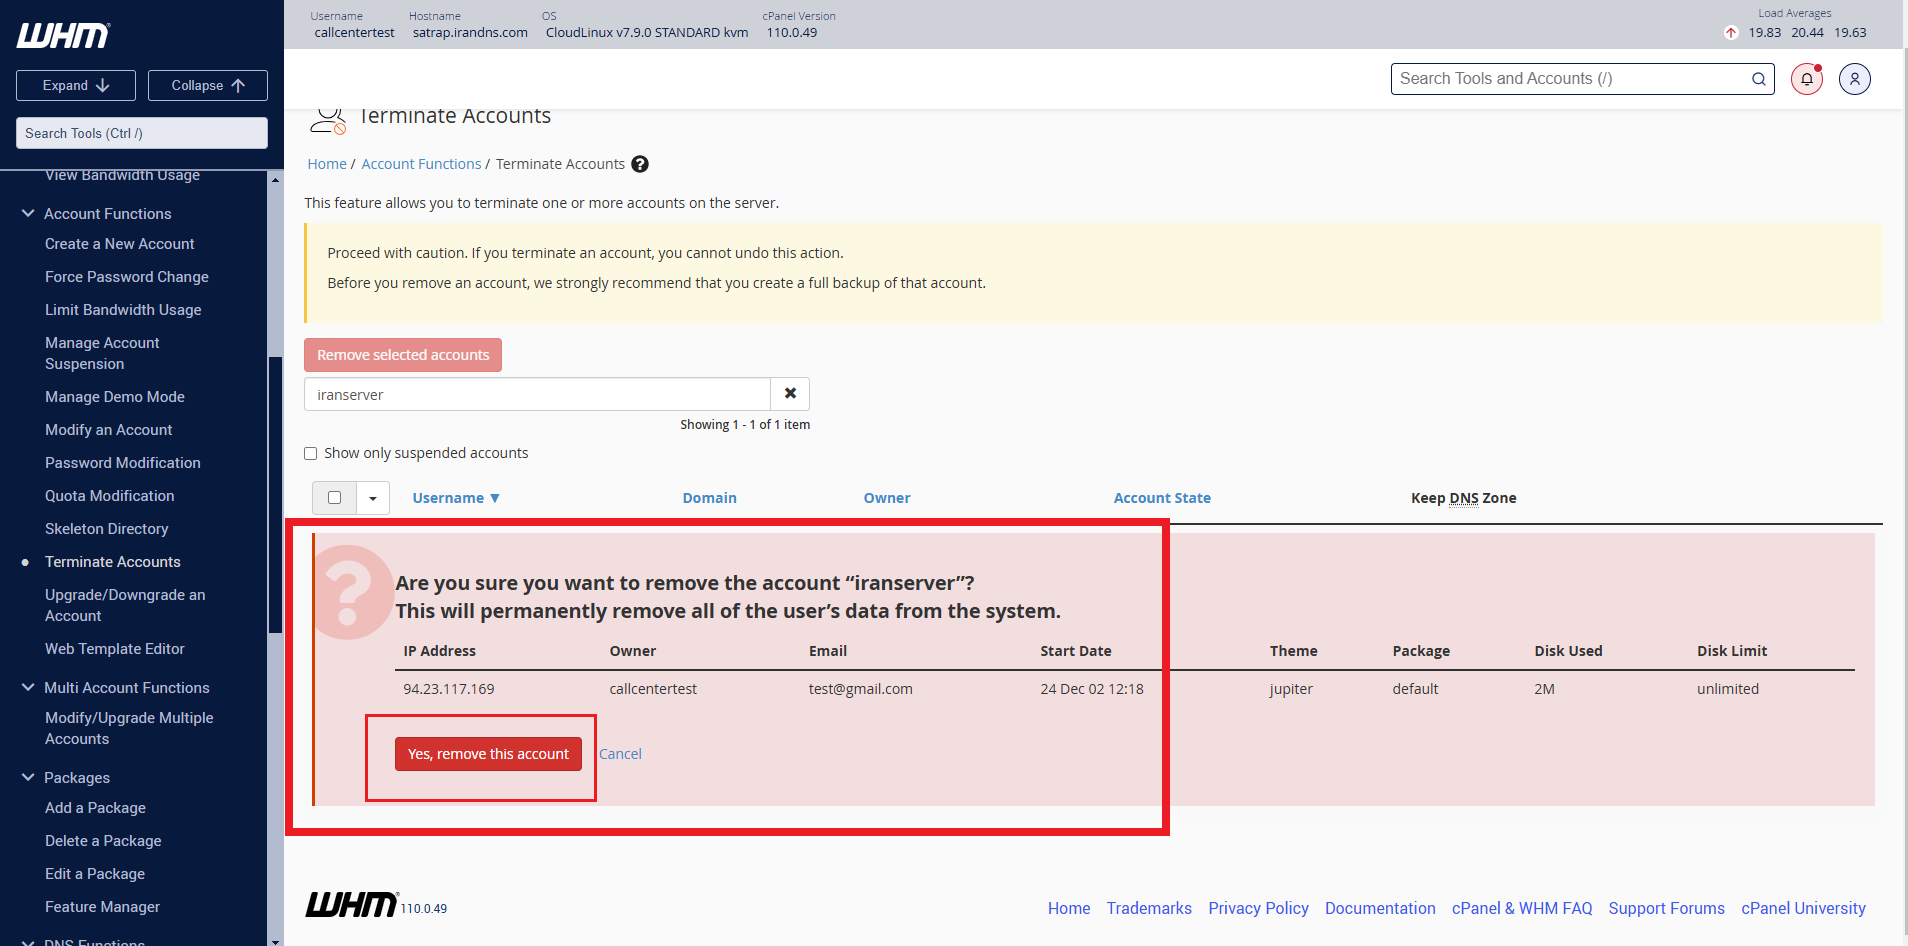Focus the Search Tools and Accounts field
Viewport: 1908px width, 946px height.
tap(1570, 79)
